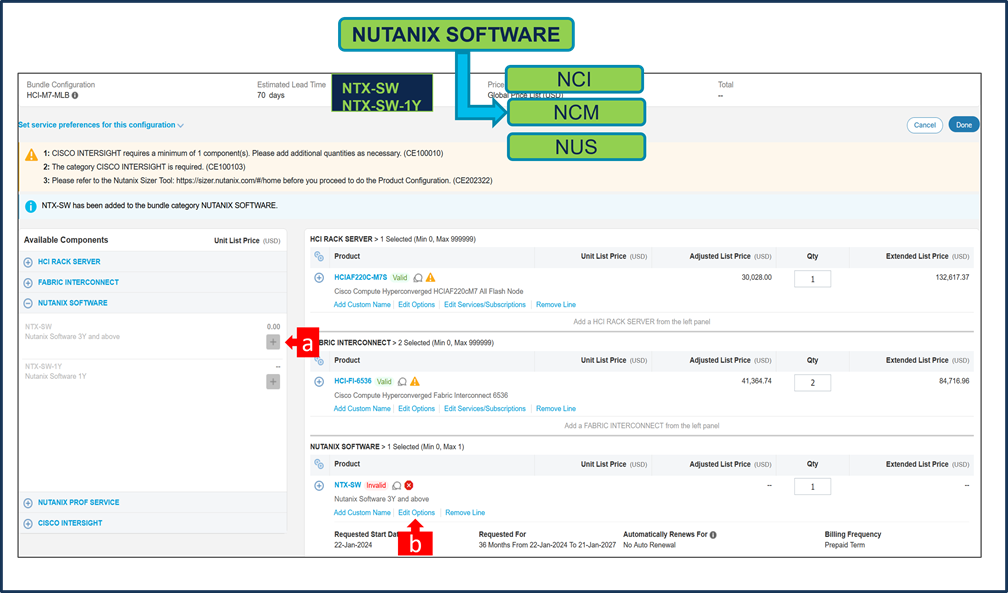Click Edit Services/Subscriptions for HCI-FI-6536
Screen dimensions: 1008x593
coord(485,408)
